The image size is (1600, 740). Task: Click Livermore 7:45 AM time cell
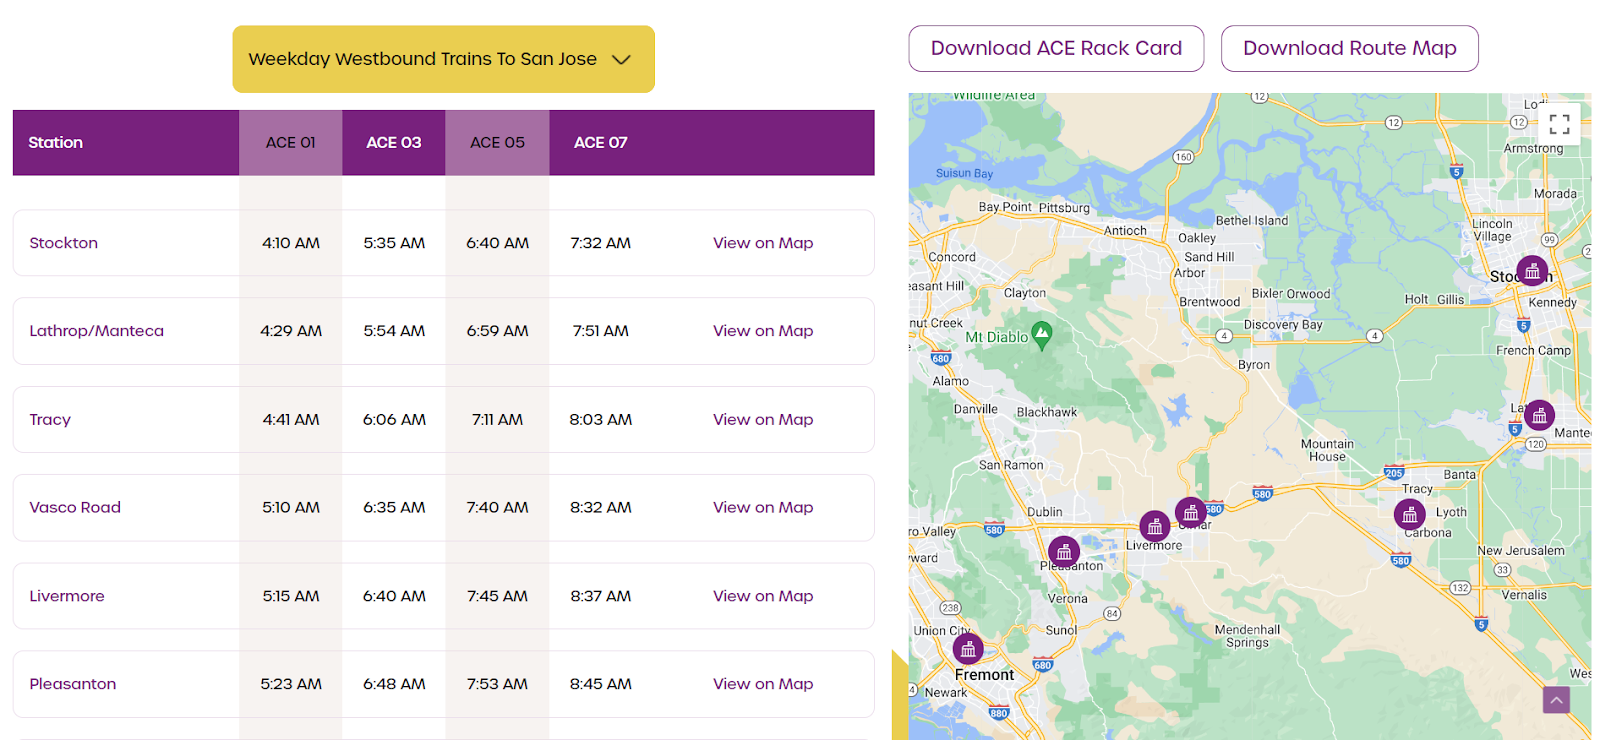pos(497,596)
